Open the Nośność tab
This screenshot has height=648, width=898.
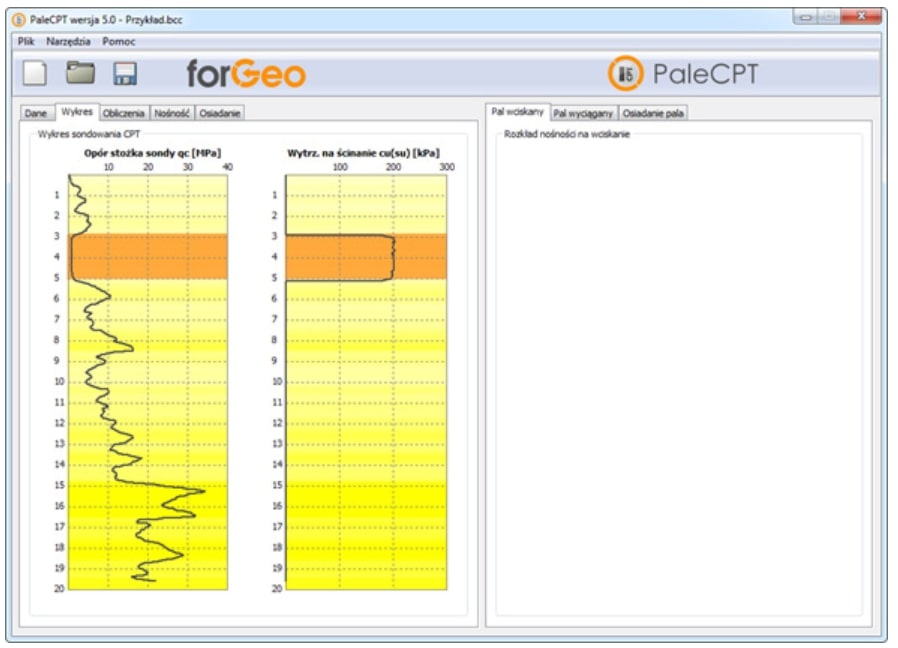172,113
